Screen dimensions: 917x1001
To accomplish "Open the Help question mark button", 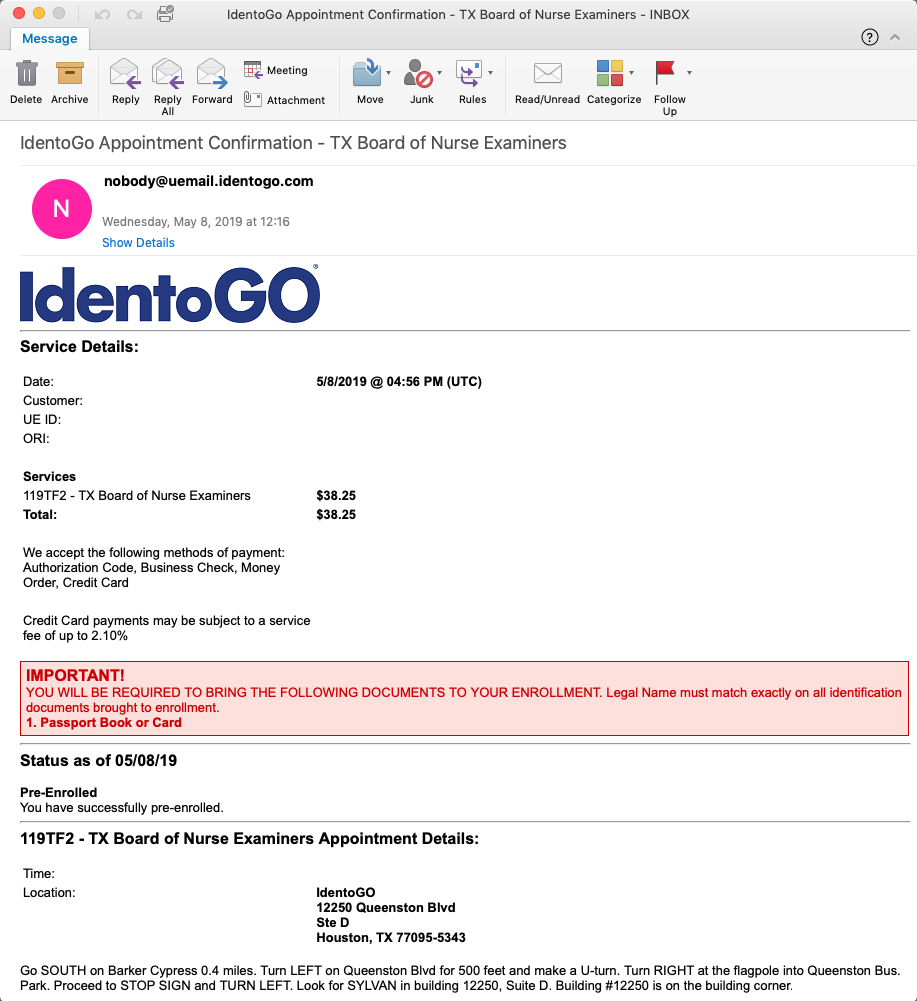I will tap(870, 37).
